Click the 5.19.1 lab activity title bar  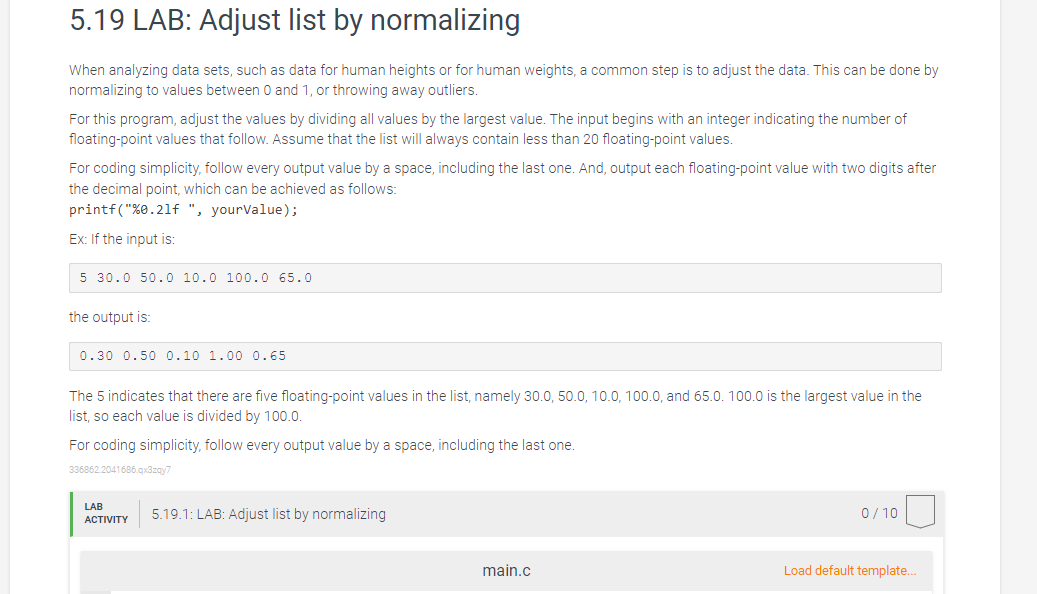coord(267,513)
